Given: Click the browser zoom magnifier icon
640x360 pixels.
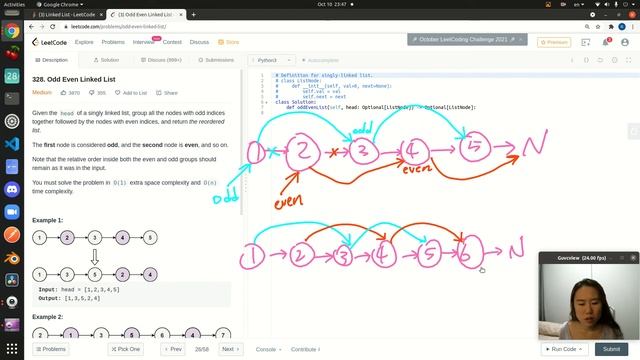Looking at the screenshot, I should (x=587, y=27).
